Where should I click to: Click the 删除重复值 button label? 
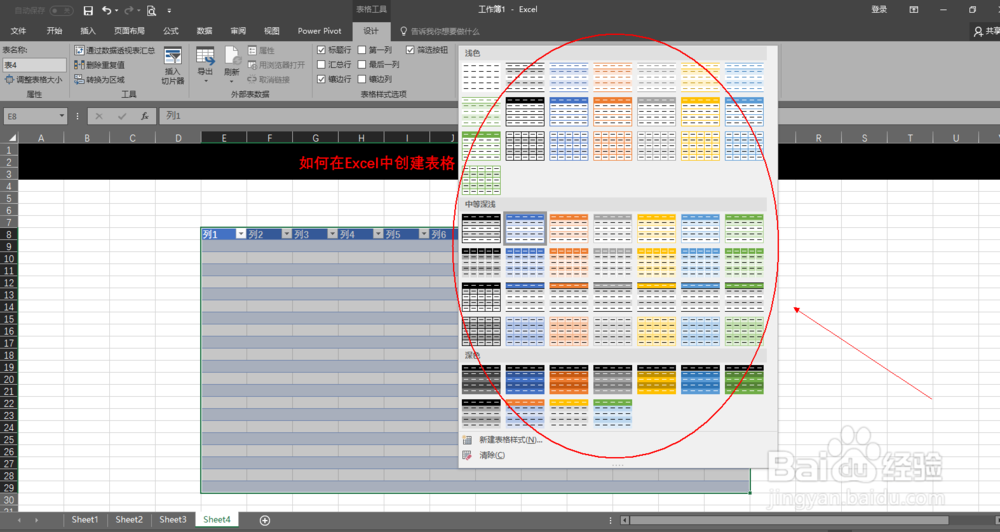coord(106,65)
